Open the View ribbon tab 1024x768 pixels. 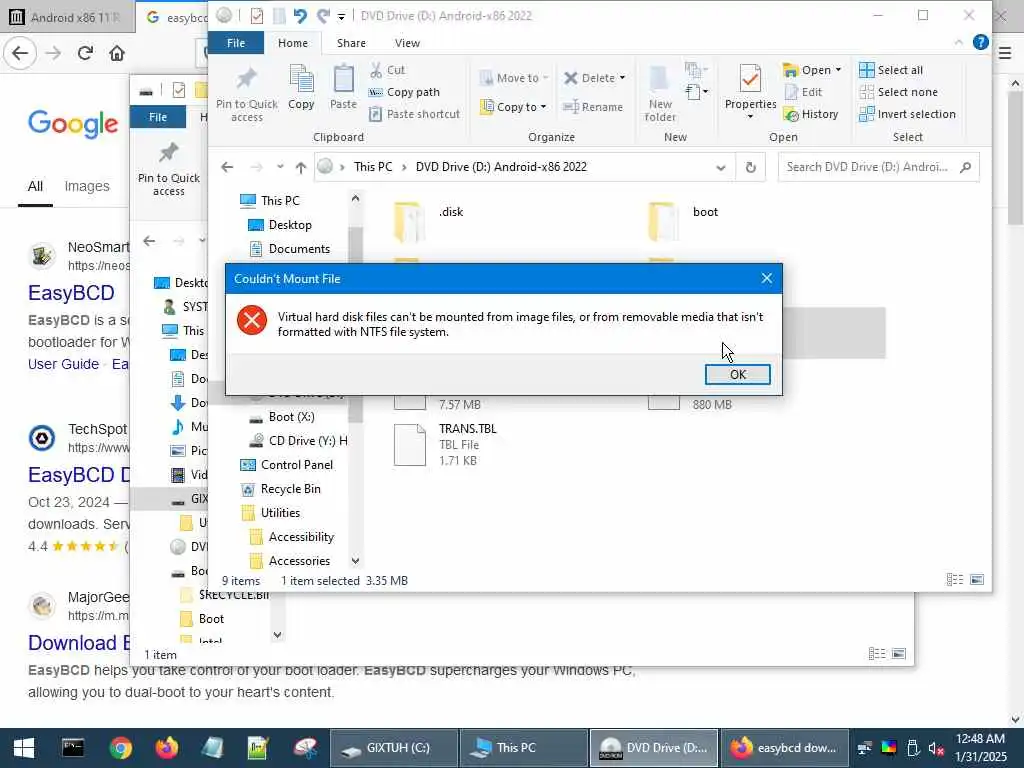click(407, 42)
